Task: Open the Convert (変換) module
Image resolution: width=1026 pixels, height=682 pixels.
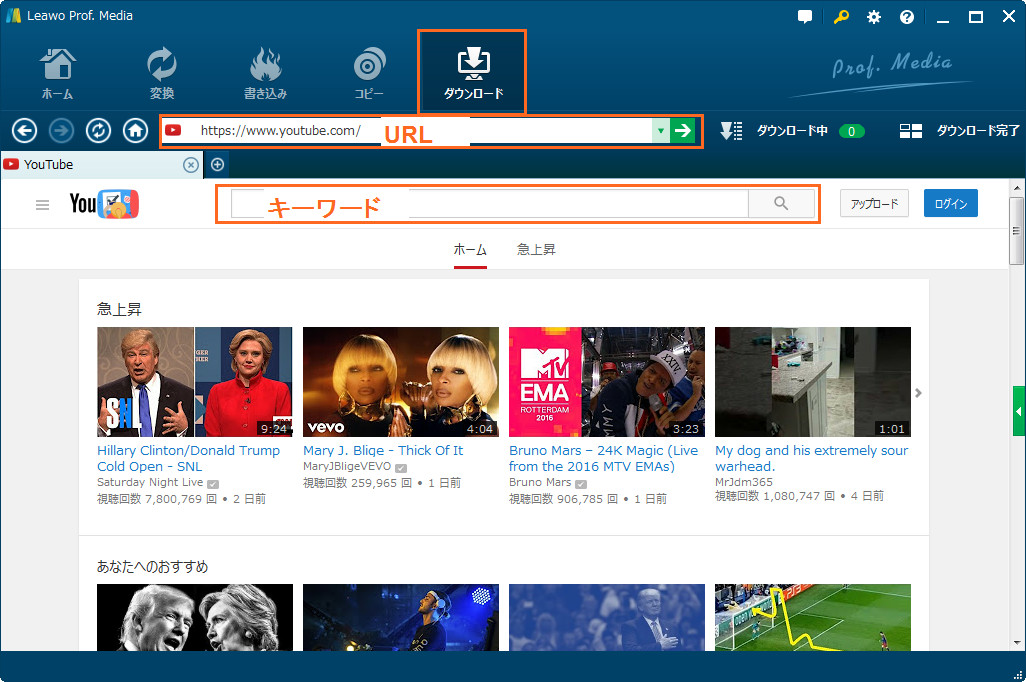Action: click(162, 73)
